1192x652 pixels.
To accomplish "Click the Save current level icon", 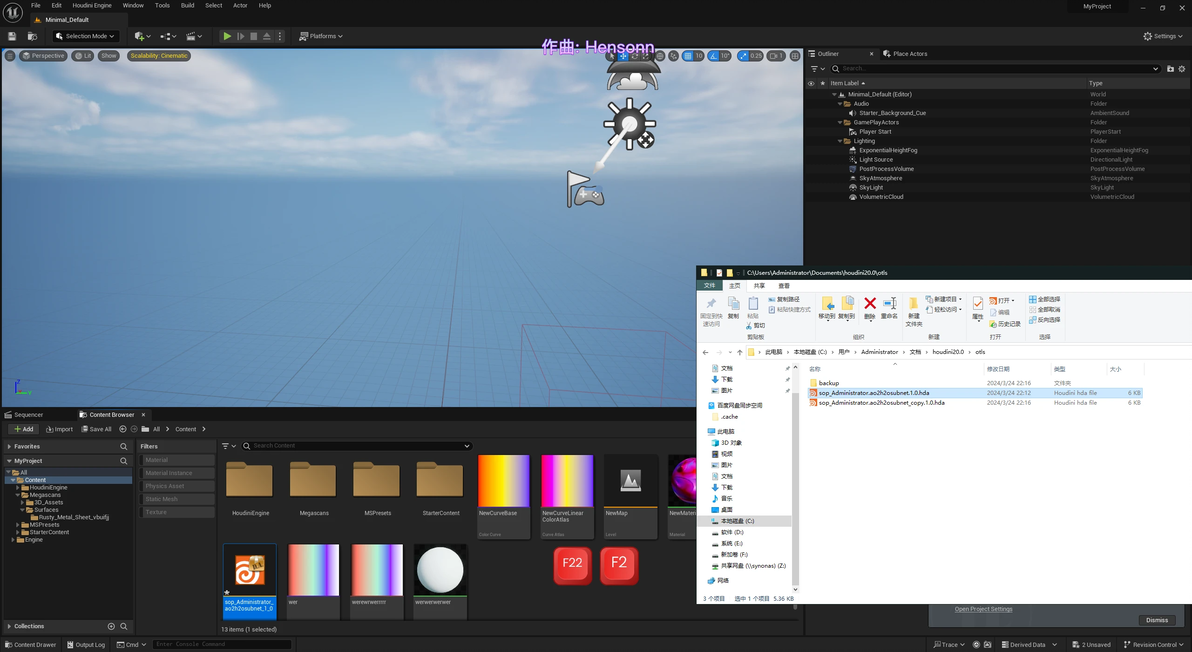I will click(12, 36).
